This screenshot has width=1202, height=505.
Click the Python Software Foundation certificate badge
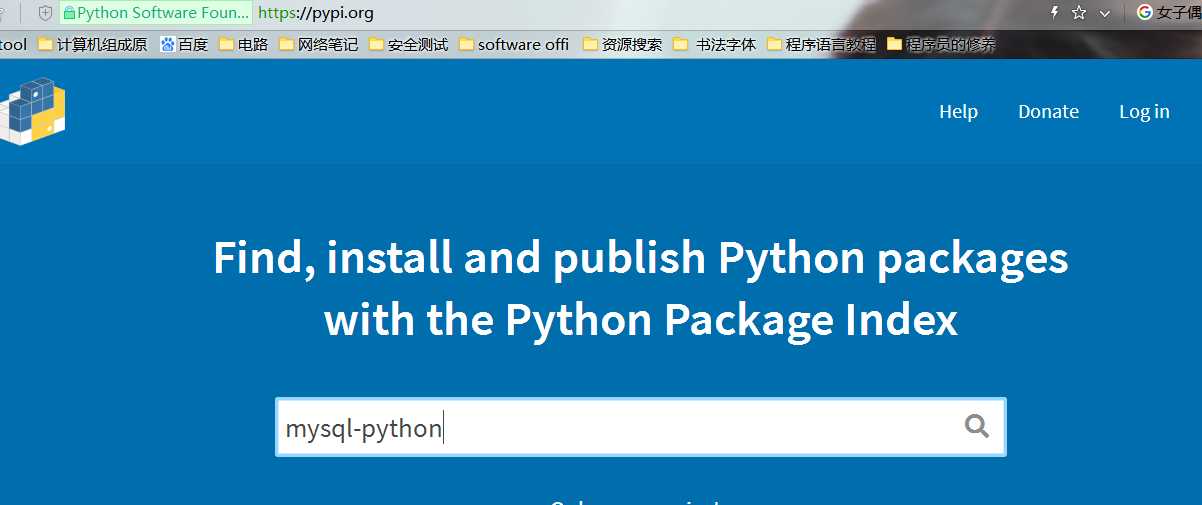(x=156, y=13)
